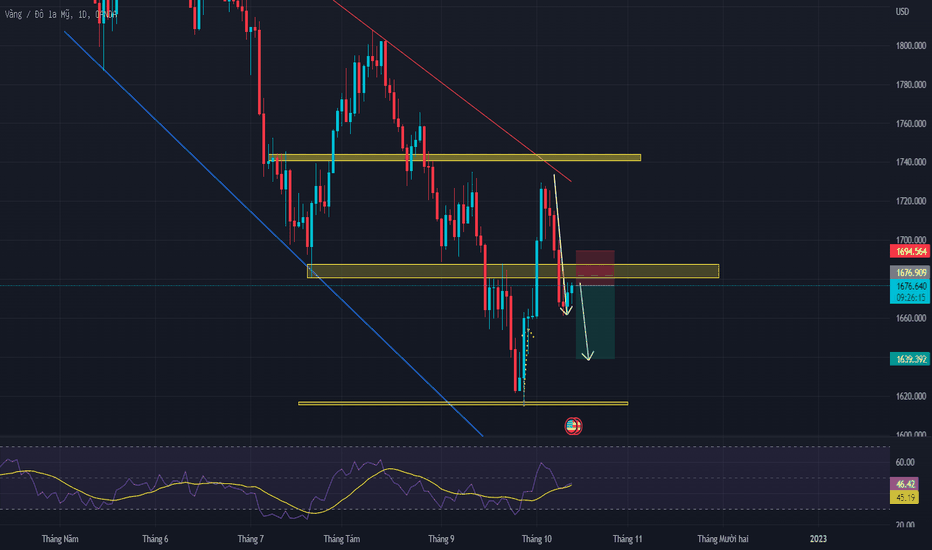Open the USD currency label on price axis
Viewport: 932px width, 550px height.
[902, 11]
